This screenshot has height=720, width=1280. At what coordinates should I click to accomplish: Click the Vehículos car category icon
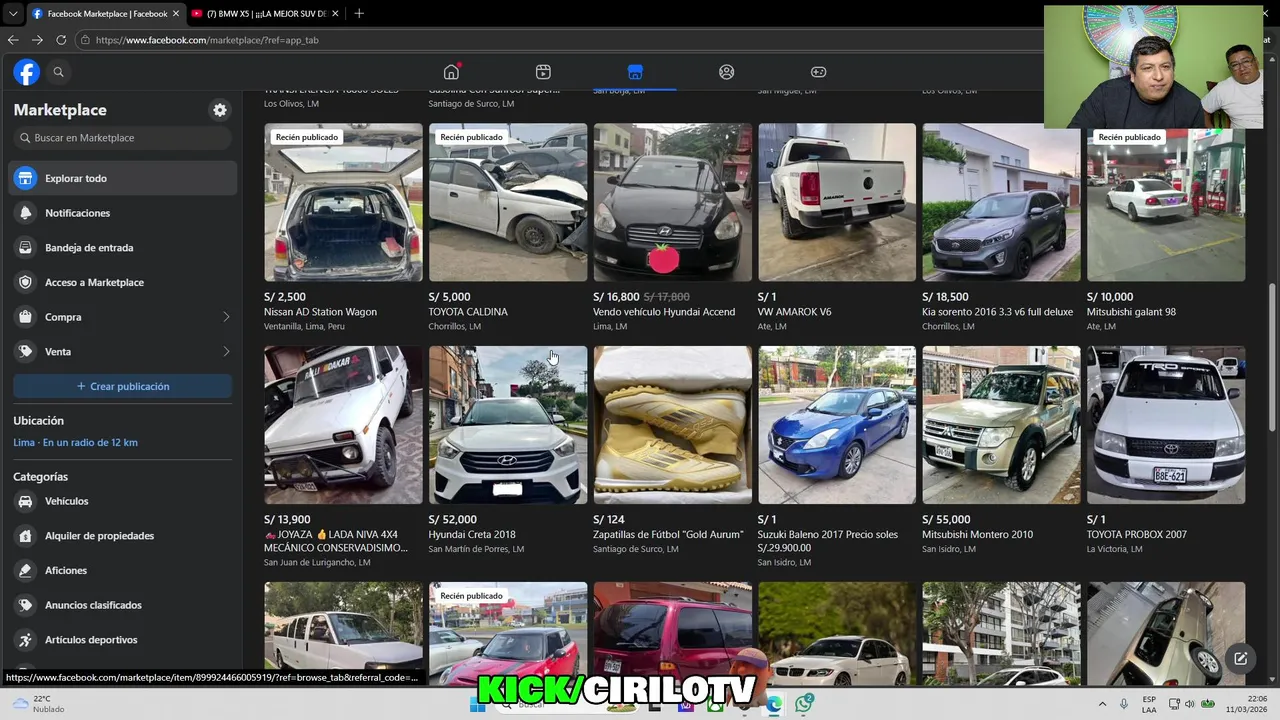coord(25,501)
